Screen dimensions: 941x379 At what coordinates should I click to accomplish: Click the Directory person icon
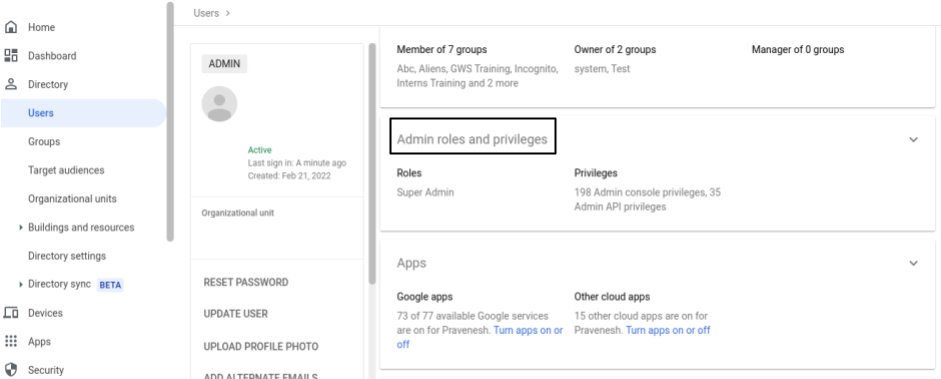[x=11, y=84]
